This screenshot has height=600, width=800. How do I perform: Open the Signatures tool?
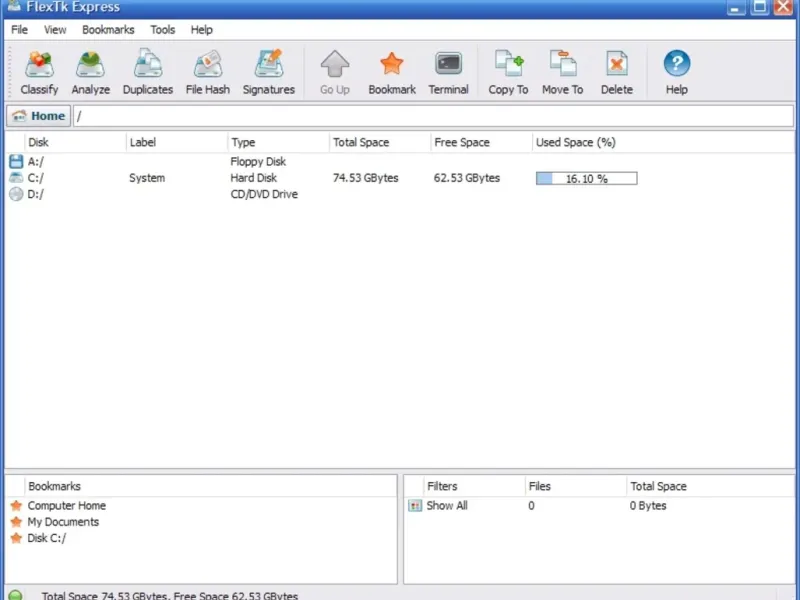[x=269, y=72]
